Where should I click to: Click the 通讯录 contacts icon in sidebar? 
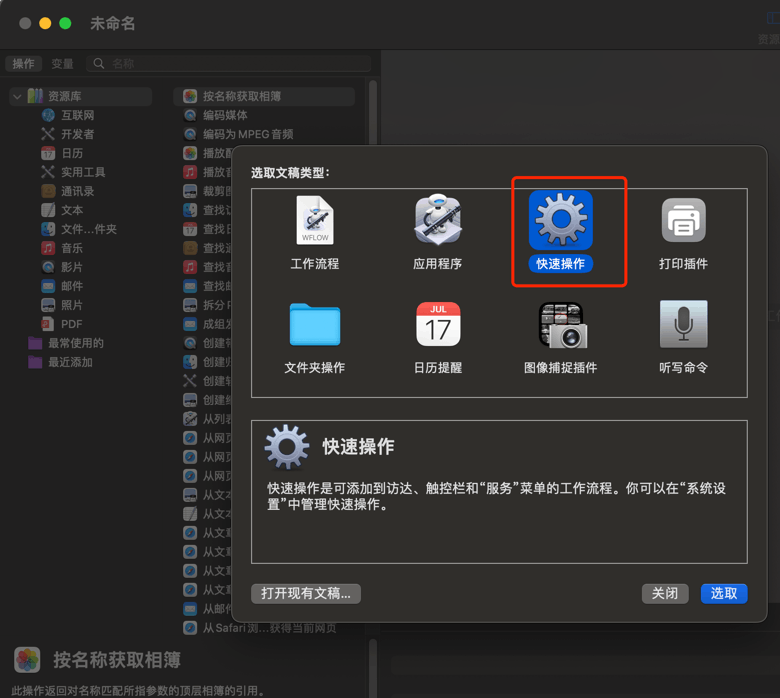pyautogui.click(x=48, y=191)
